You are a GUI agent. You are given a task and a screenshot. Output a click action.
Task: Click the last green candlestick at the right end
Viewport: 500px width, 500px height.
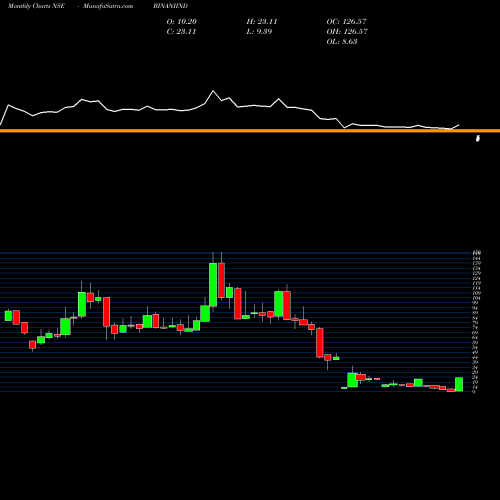(x=459, y=384)
